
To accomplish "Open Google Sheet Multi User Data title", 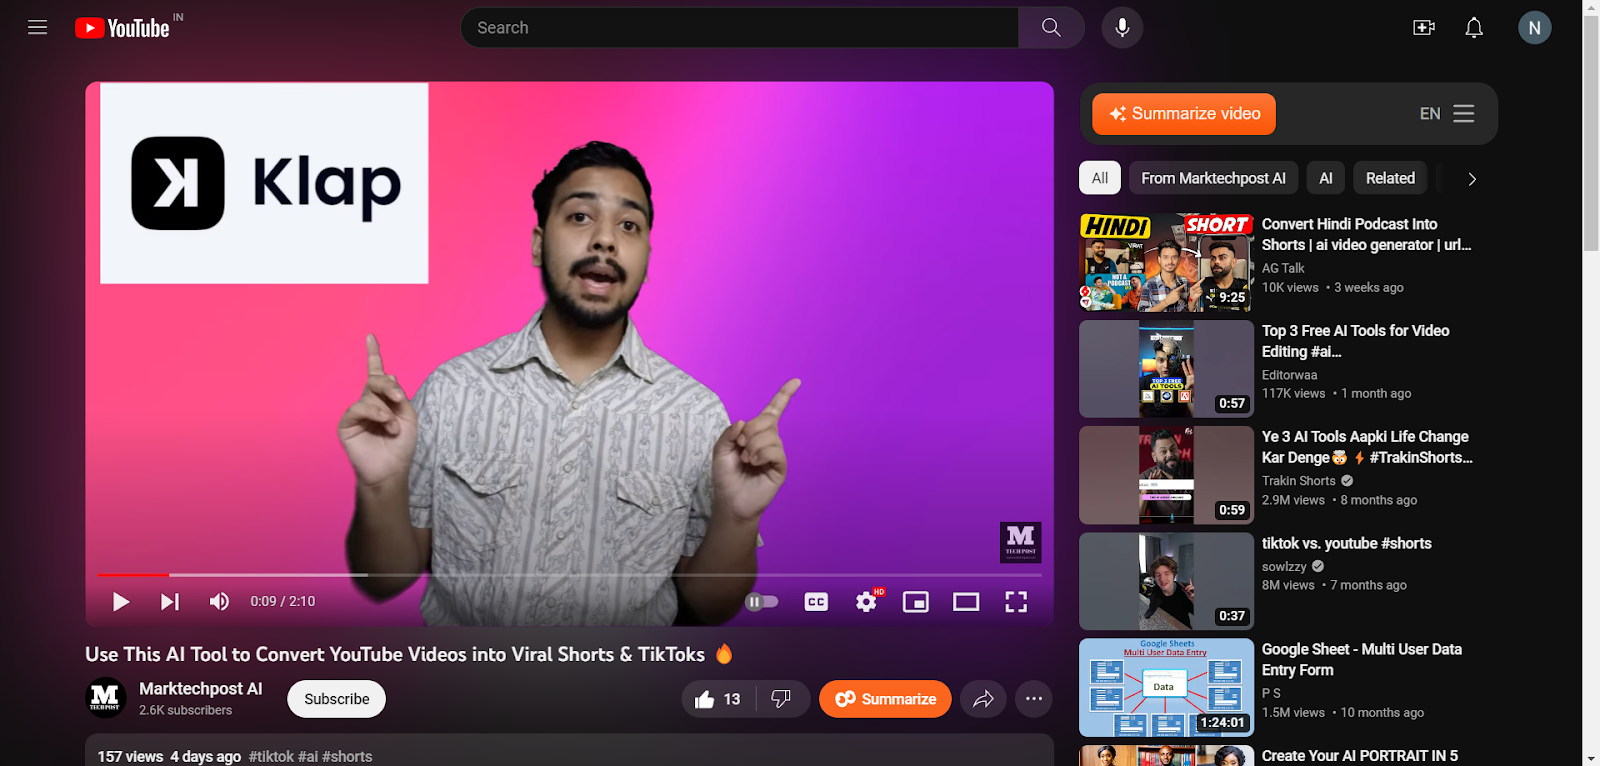I will [x=1362, y=660].
